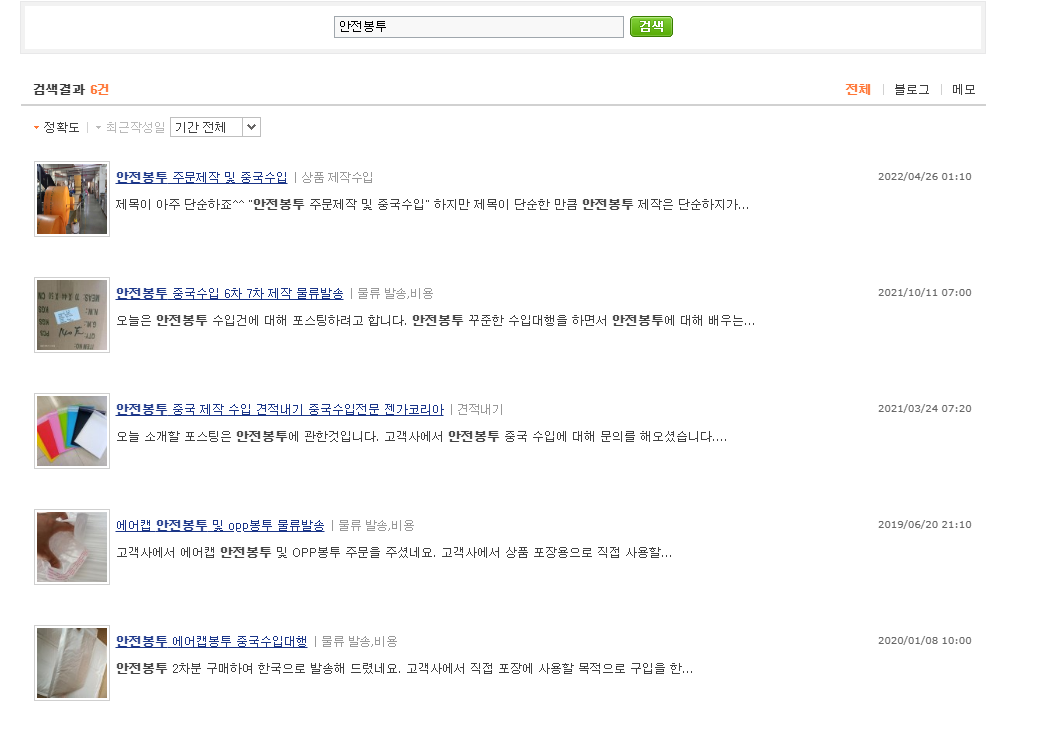
Task: Open post 에어캡 안전봉투 및 opp봉투 물류발송
Action: 220,525
